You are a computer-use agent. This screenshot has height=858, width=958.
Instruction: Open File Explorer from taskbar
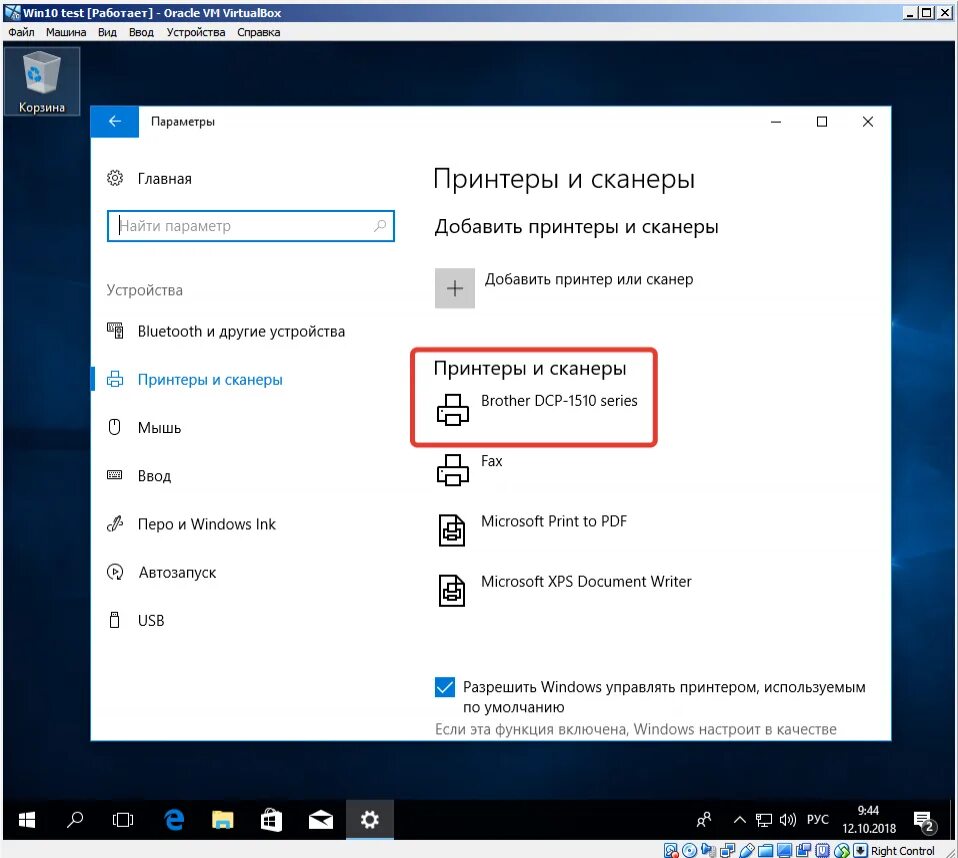pos(222,820)
